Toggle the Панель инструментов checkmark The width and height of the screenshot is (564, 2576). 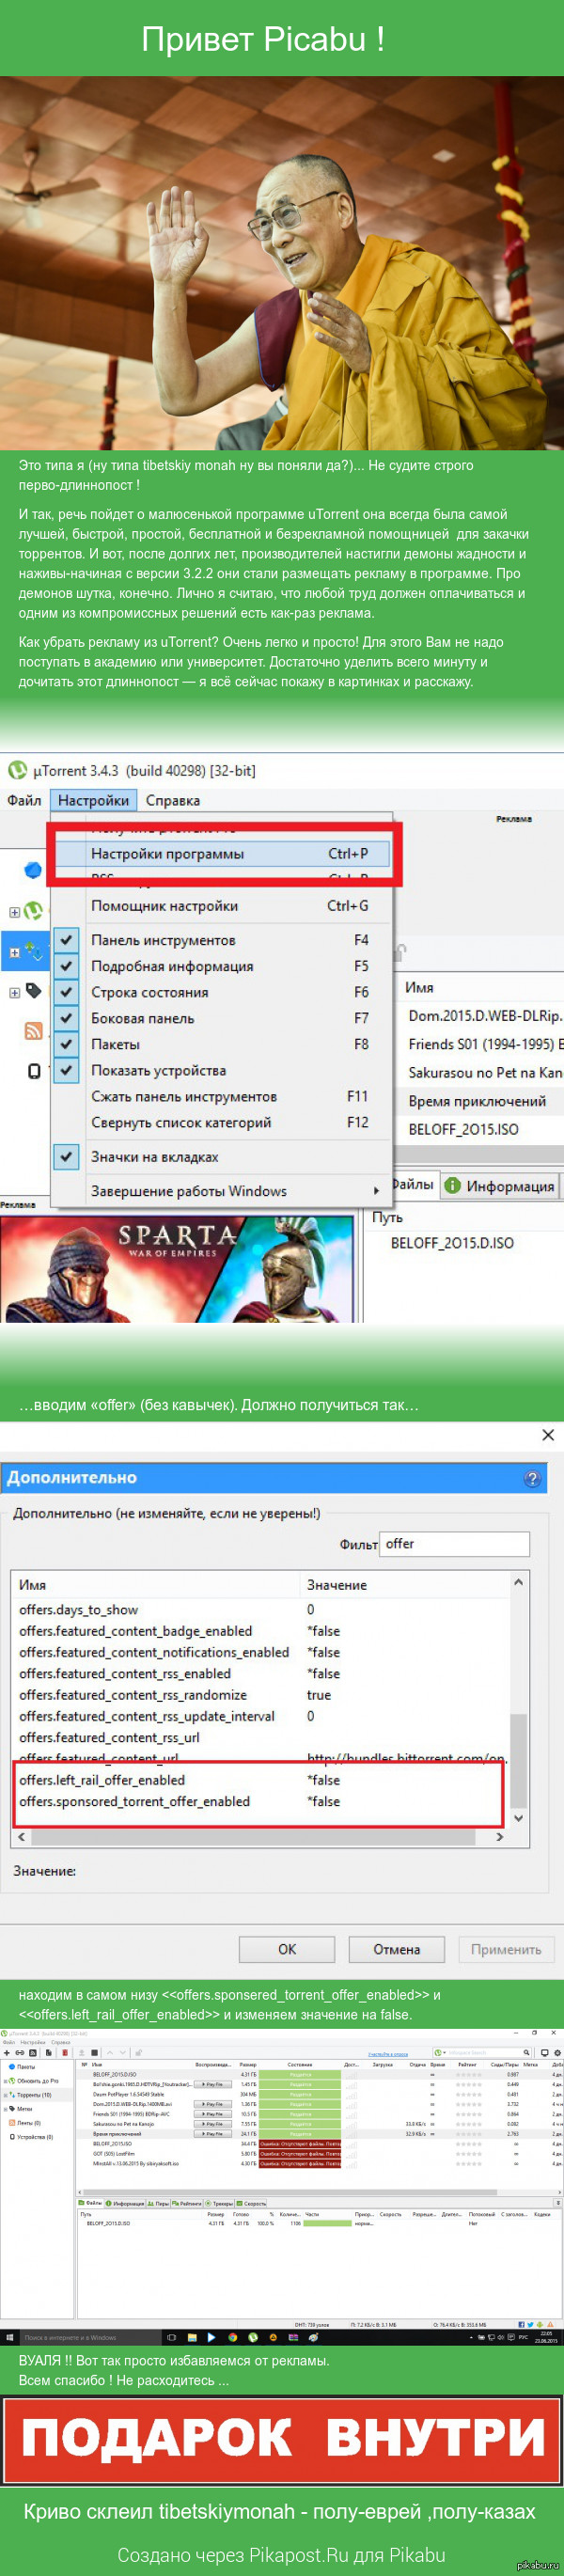tap(66, 940)
